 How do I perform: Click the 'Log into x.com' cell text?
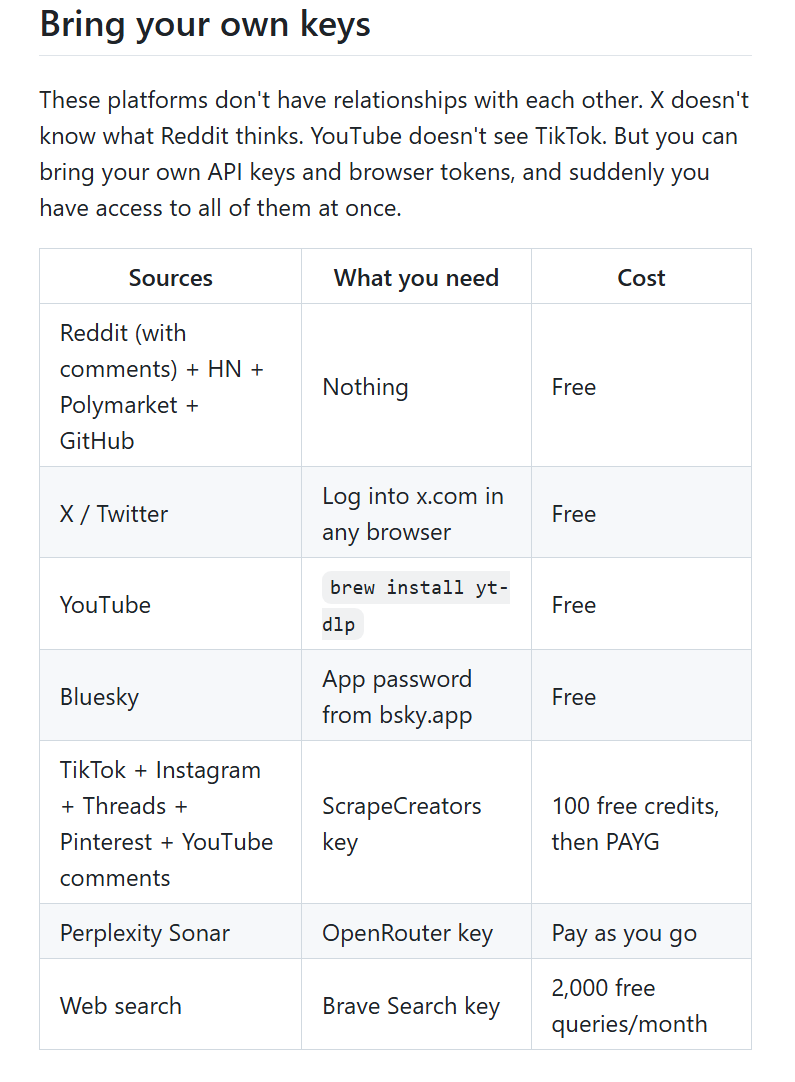tap(413, 513)
